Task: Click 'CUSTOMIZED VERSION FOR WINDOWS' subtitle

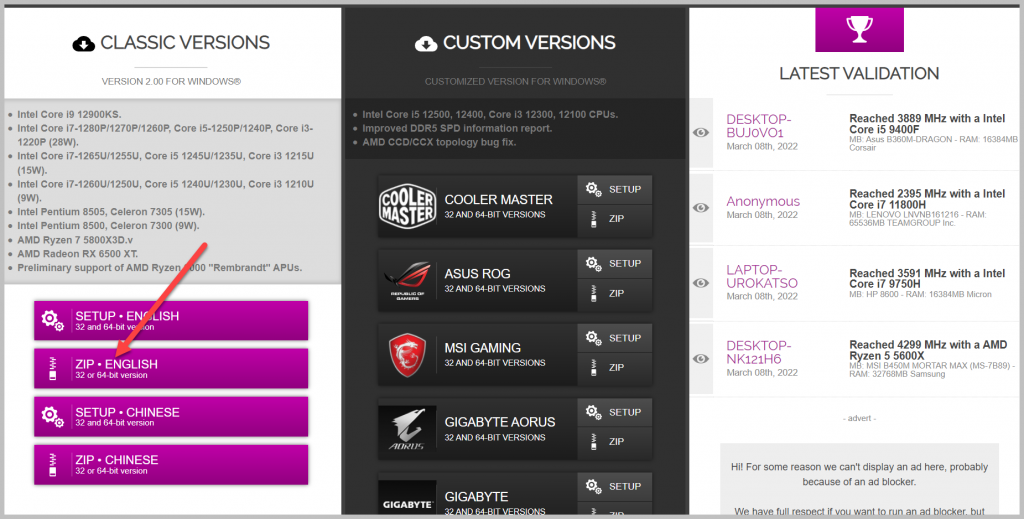Action: click(x=515, y=82)
